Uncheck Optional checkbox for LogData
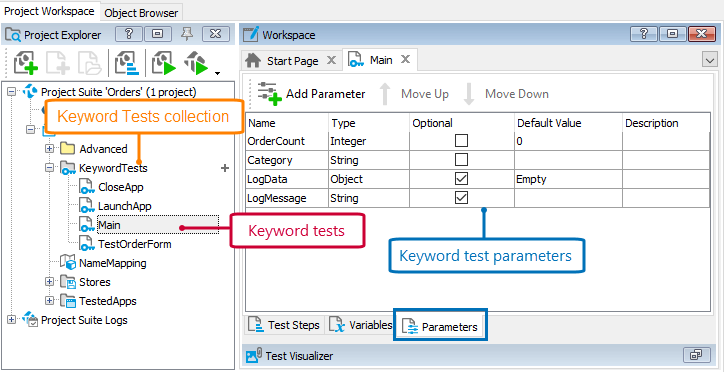 pos(461,179)
